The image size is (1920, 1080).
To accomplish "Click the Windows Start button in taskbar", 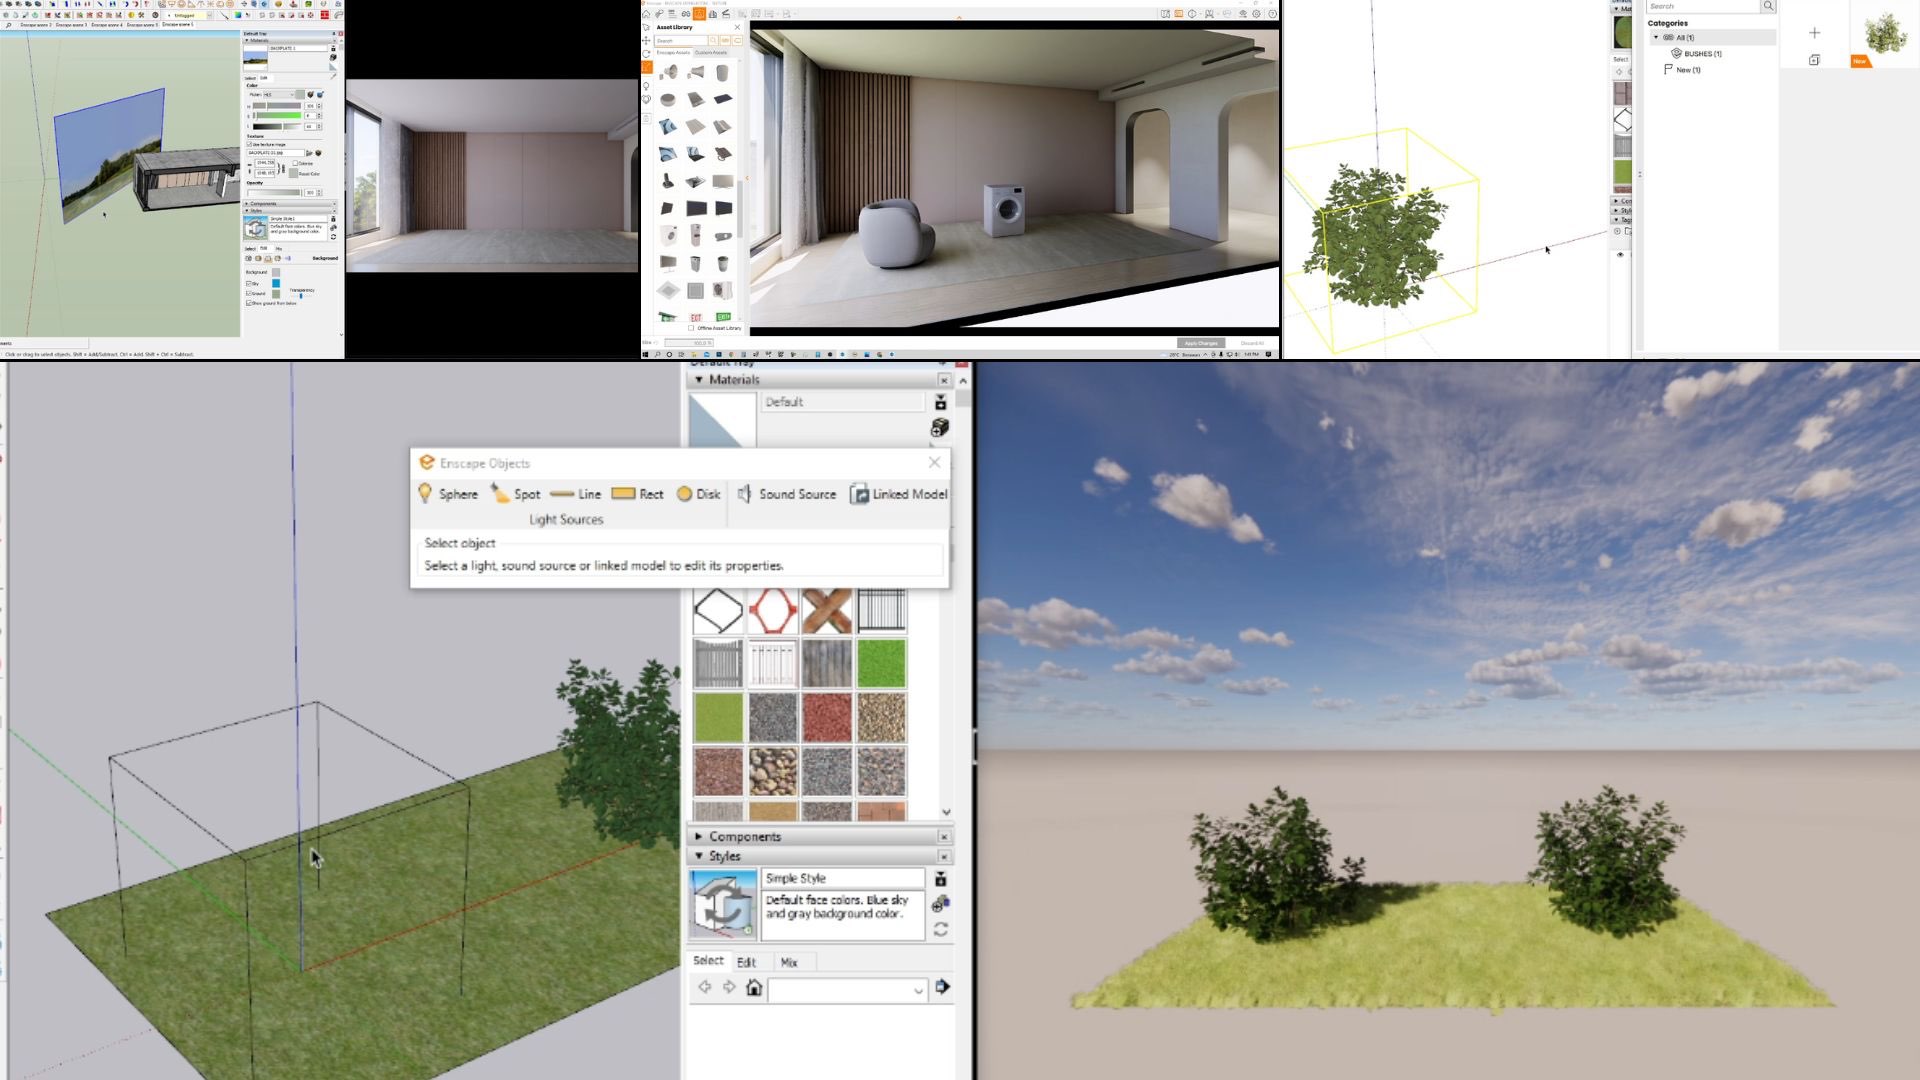I will [x=645, y=354].
